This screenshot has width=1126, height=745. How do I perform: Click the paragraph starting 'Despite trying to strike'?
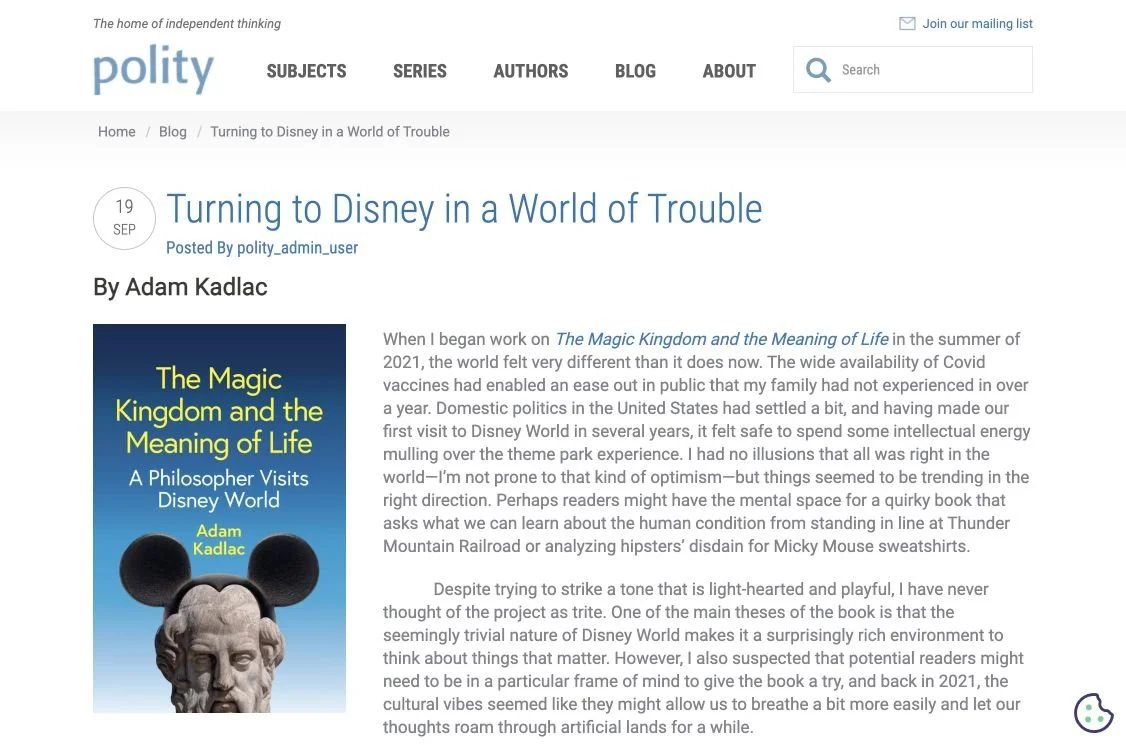click(703, 658)
